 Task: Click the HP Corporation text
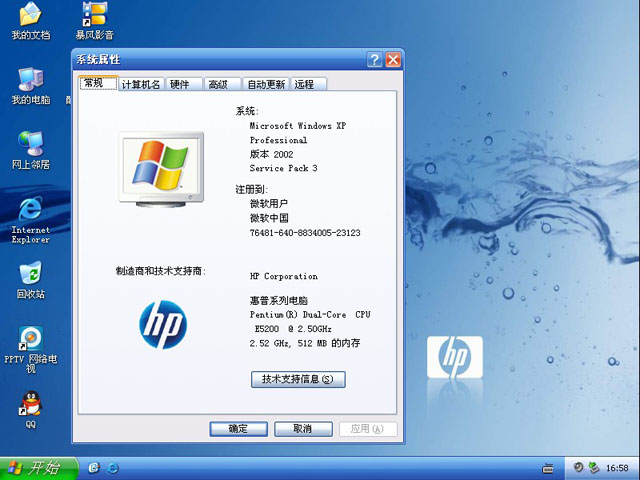point(284,276)
